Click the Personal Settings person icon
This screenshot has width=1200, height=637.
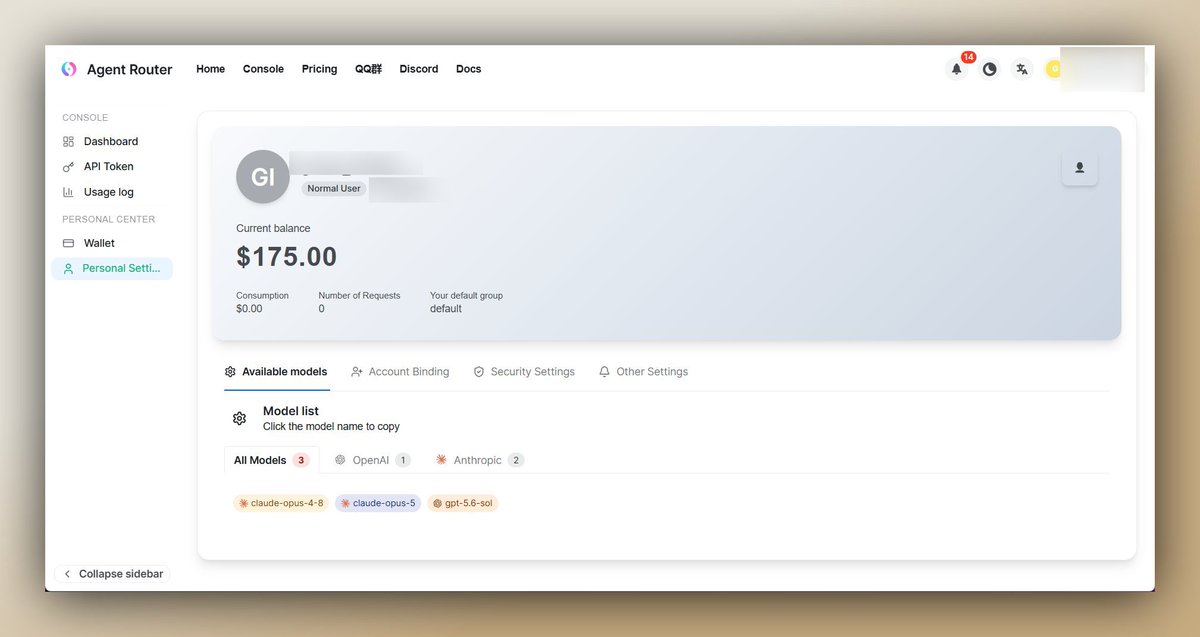point(68,268)
